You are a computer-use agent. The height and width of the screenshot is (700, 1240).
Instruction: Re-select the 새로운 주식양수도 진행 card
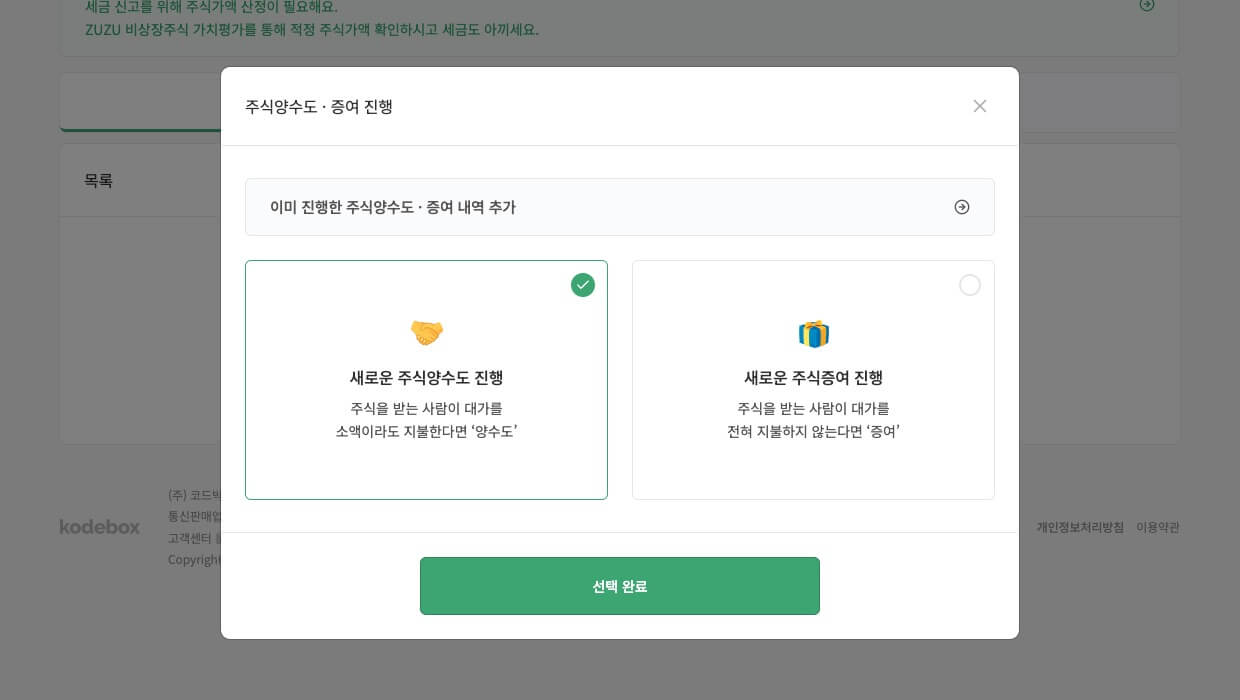tap(427, 380)
